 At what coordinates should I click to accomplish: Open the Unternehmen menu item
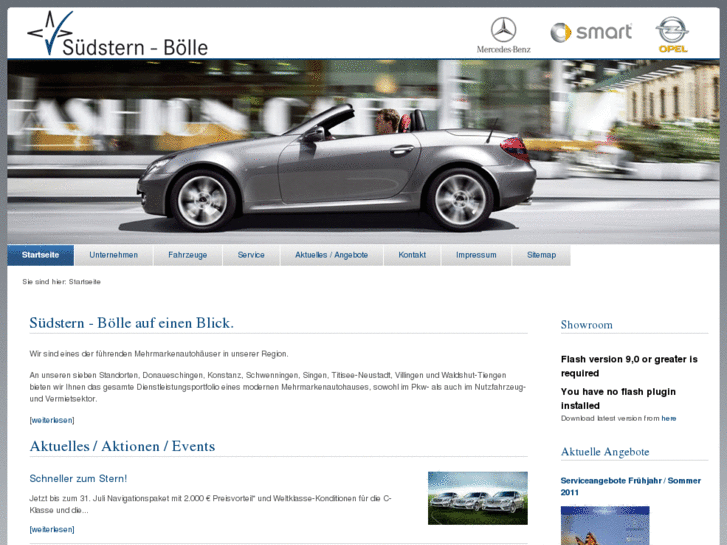click(x=114, y=255)
